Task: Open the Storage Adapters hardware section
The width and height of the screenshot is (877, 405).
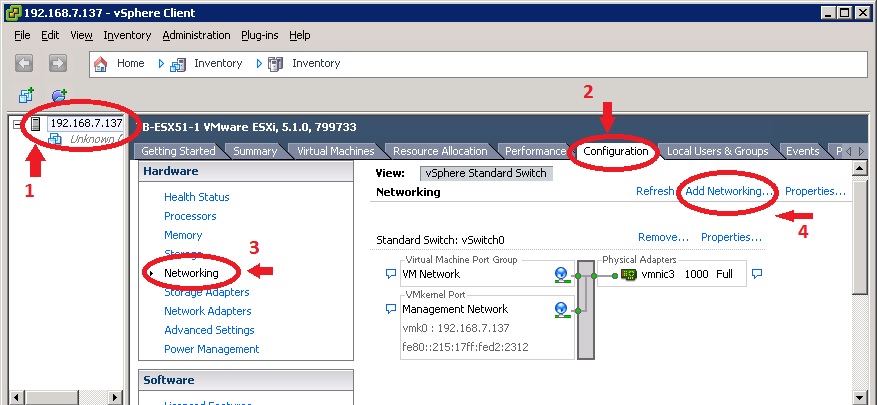Action: coord(206,292)
